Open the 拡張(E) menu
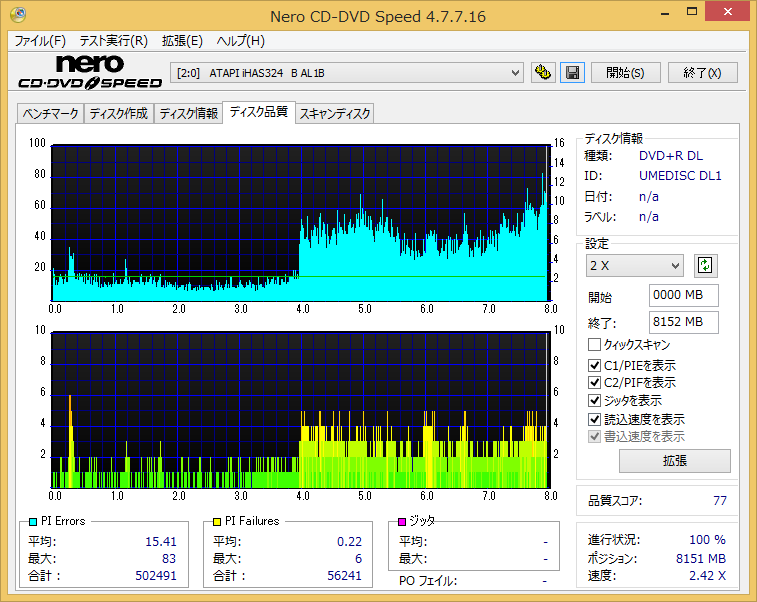The width and height of the screenshot is (757, 602). pos(182,41)
